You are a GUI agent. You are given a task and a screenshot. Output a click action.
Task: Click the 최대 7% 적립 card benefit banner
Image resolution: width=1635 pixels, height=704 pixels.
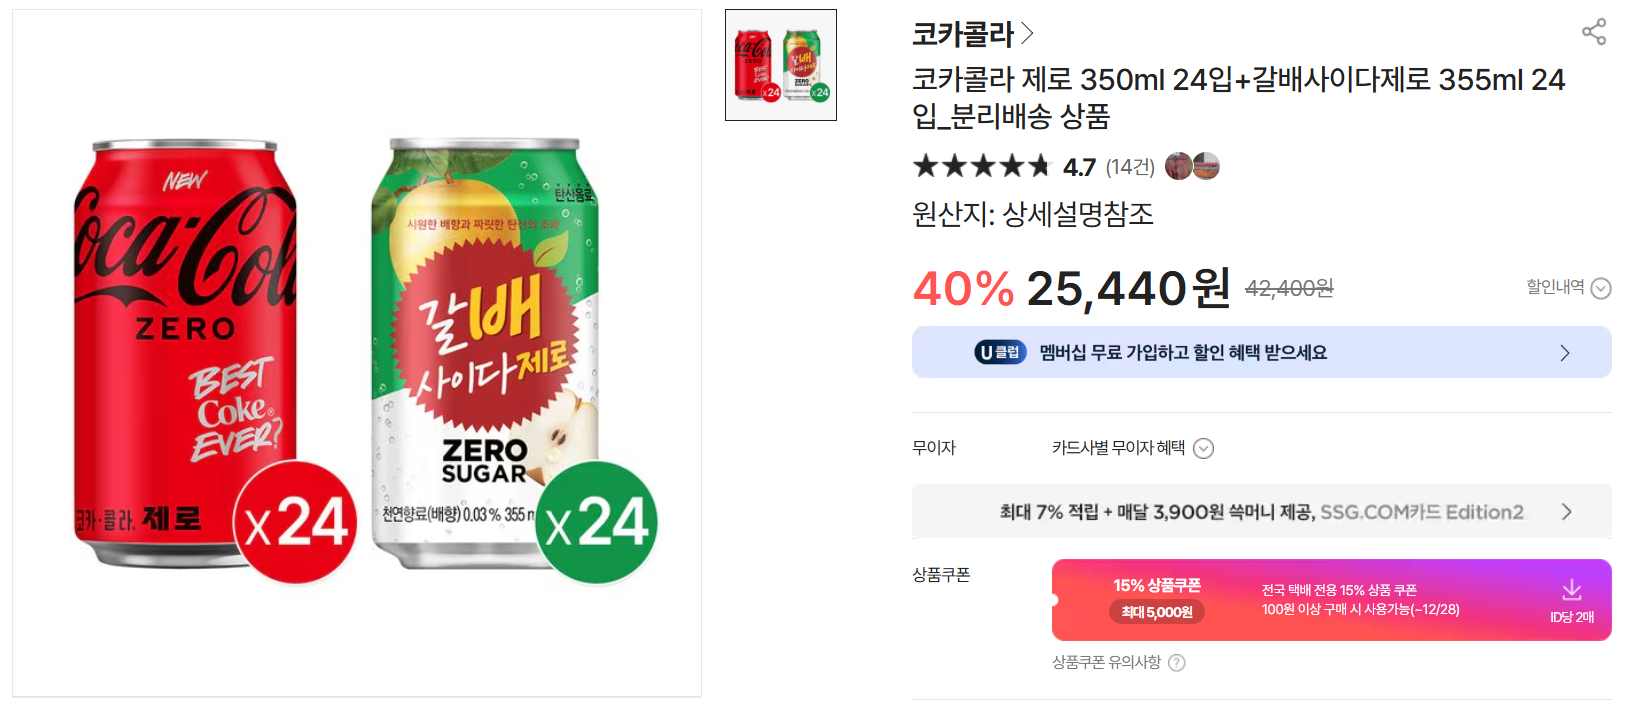pyautogui.click(x=1260, y=511)
